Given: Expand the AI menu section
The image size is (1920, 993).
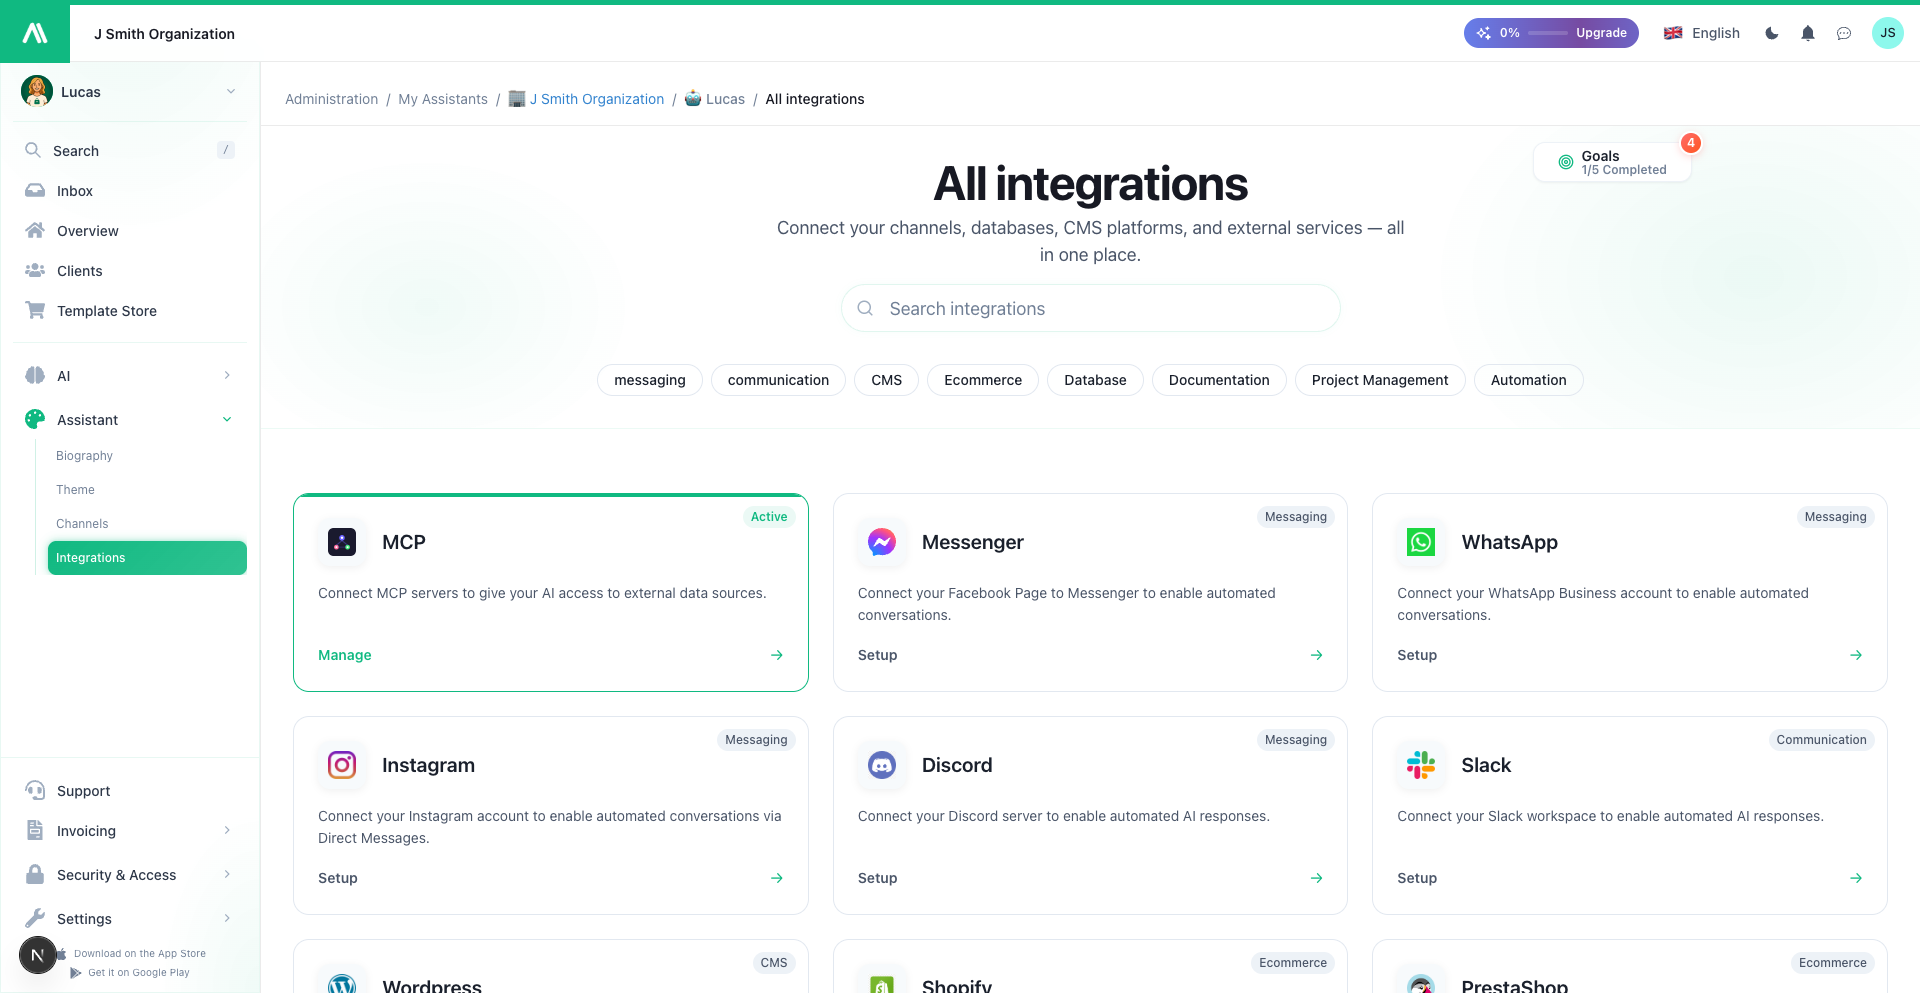Looking at the screenshot, I should pos(130,376).
